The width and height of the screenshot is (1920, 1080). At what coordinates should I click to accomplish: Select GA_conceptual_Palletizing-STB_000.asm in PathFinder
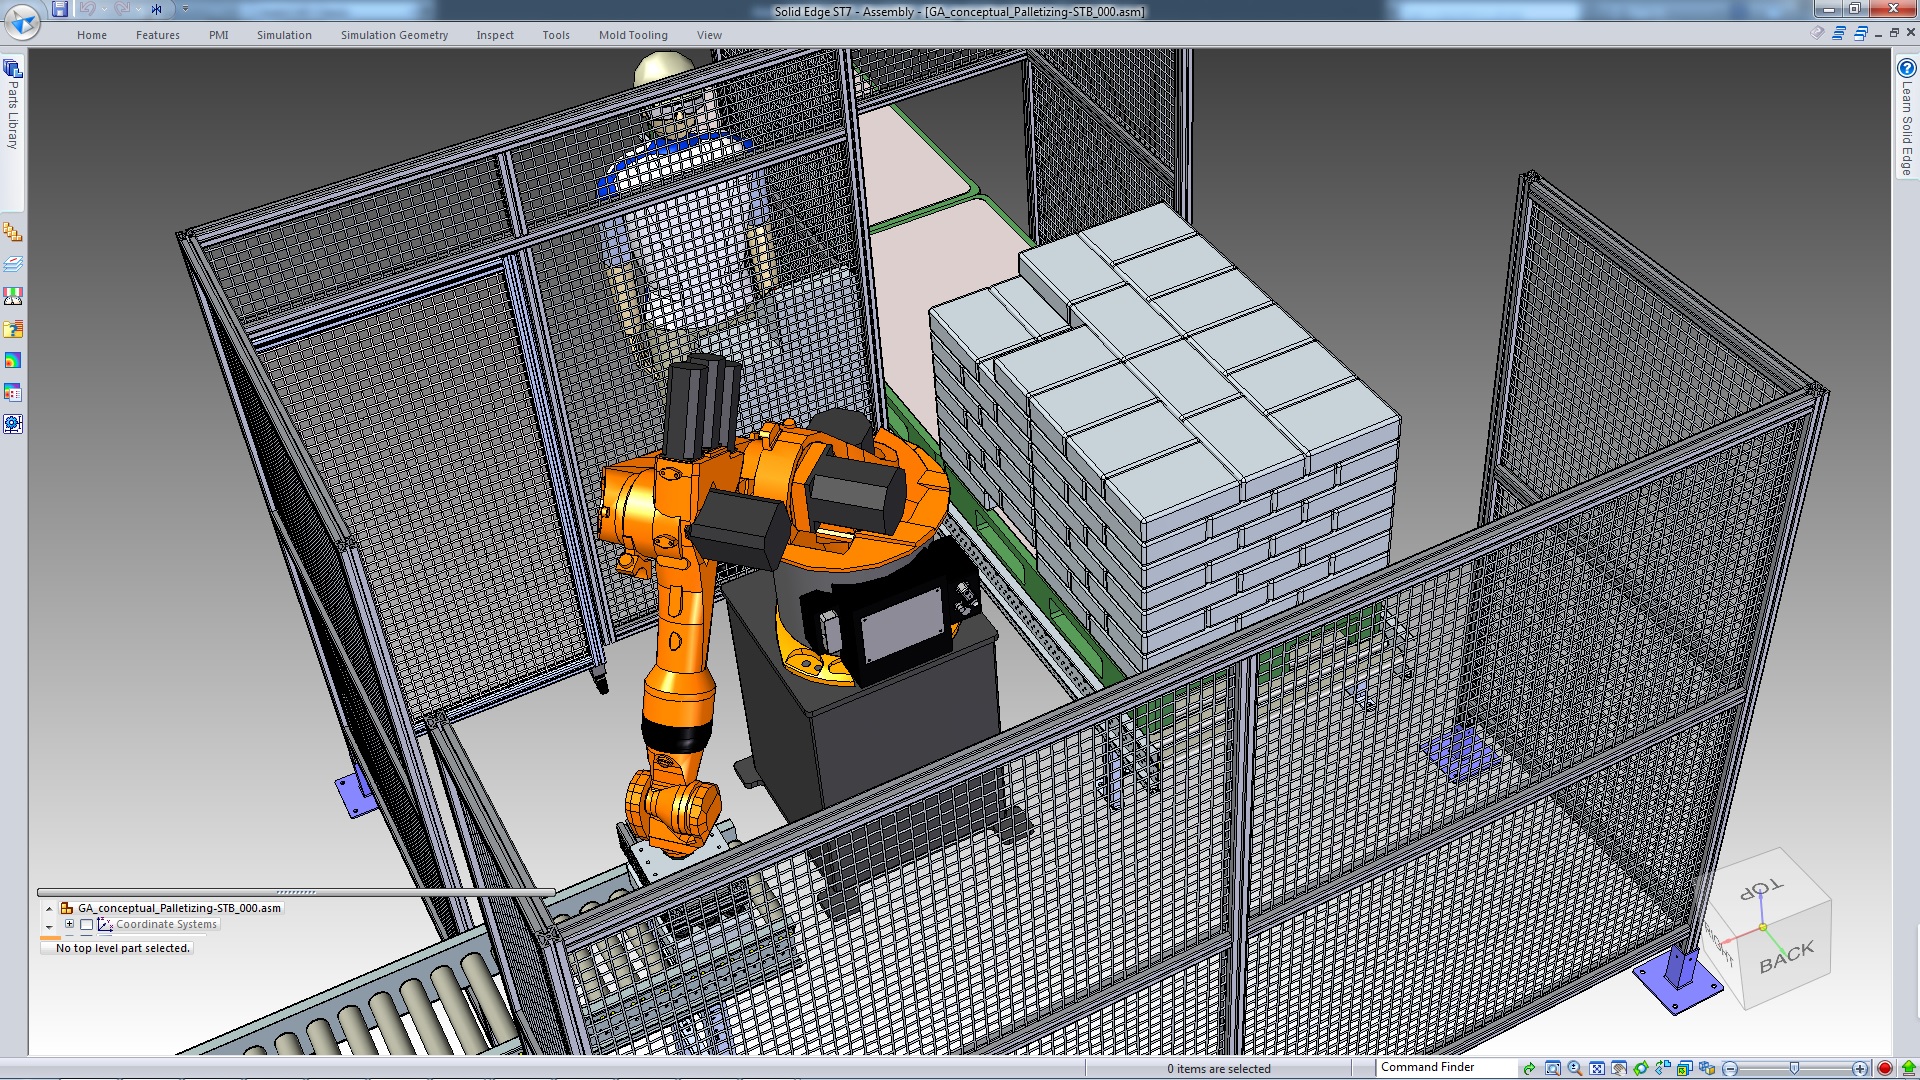(x=180, y=908)
